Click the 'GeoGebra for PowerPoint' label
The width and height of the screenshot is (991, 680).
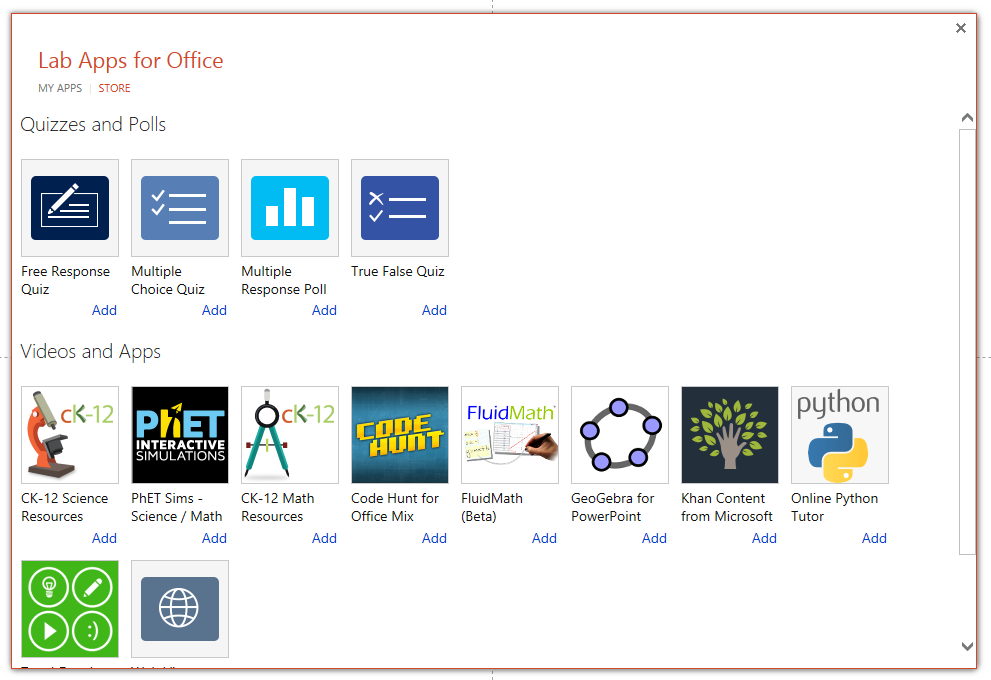612,507
